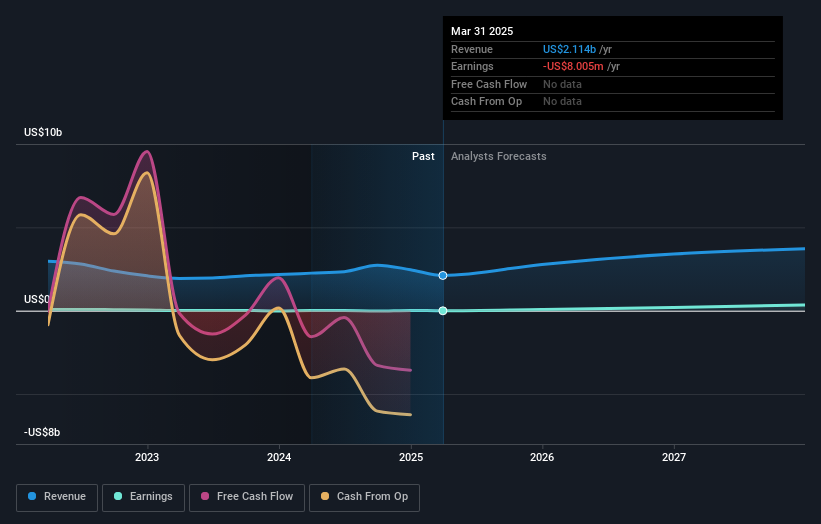
Task: Toggle the Free Cash Flow legend series
Action: [247, 497]
